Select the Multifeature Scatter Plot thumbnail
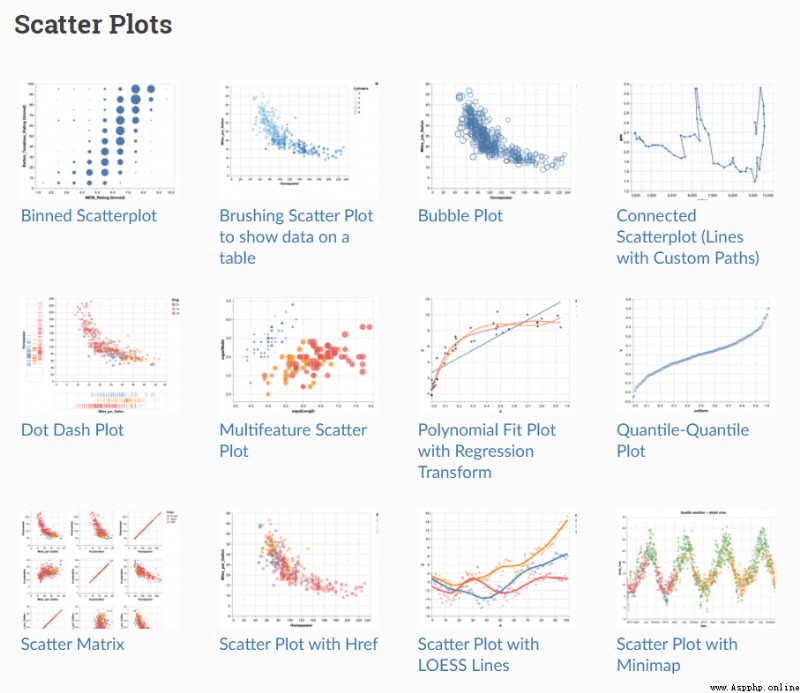This screenshot has height=693, width=800. click(299, 355)
